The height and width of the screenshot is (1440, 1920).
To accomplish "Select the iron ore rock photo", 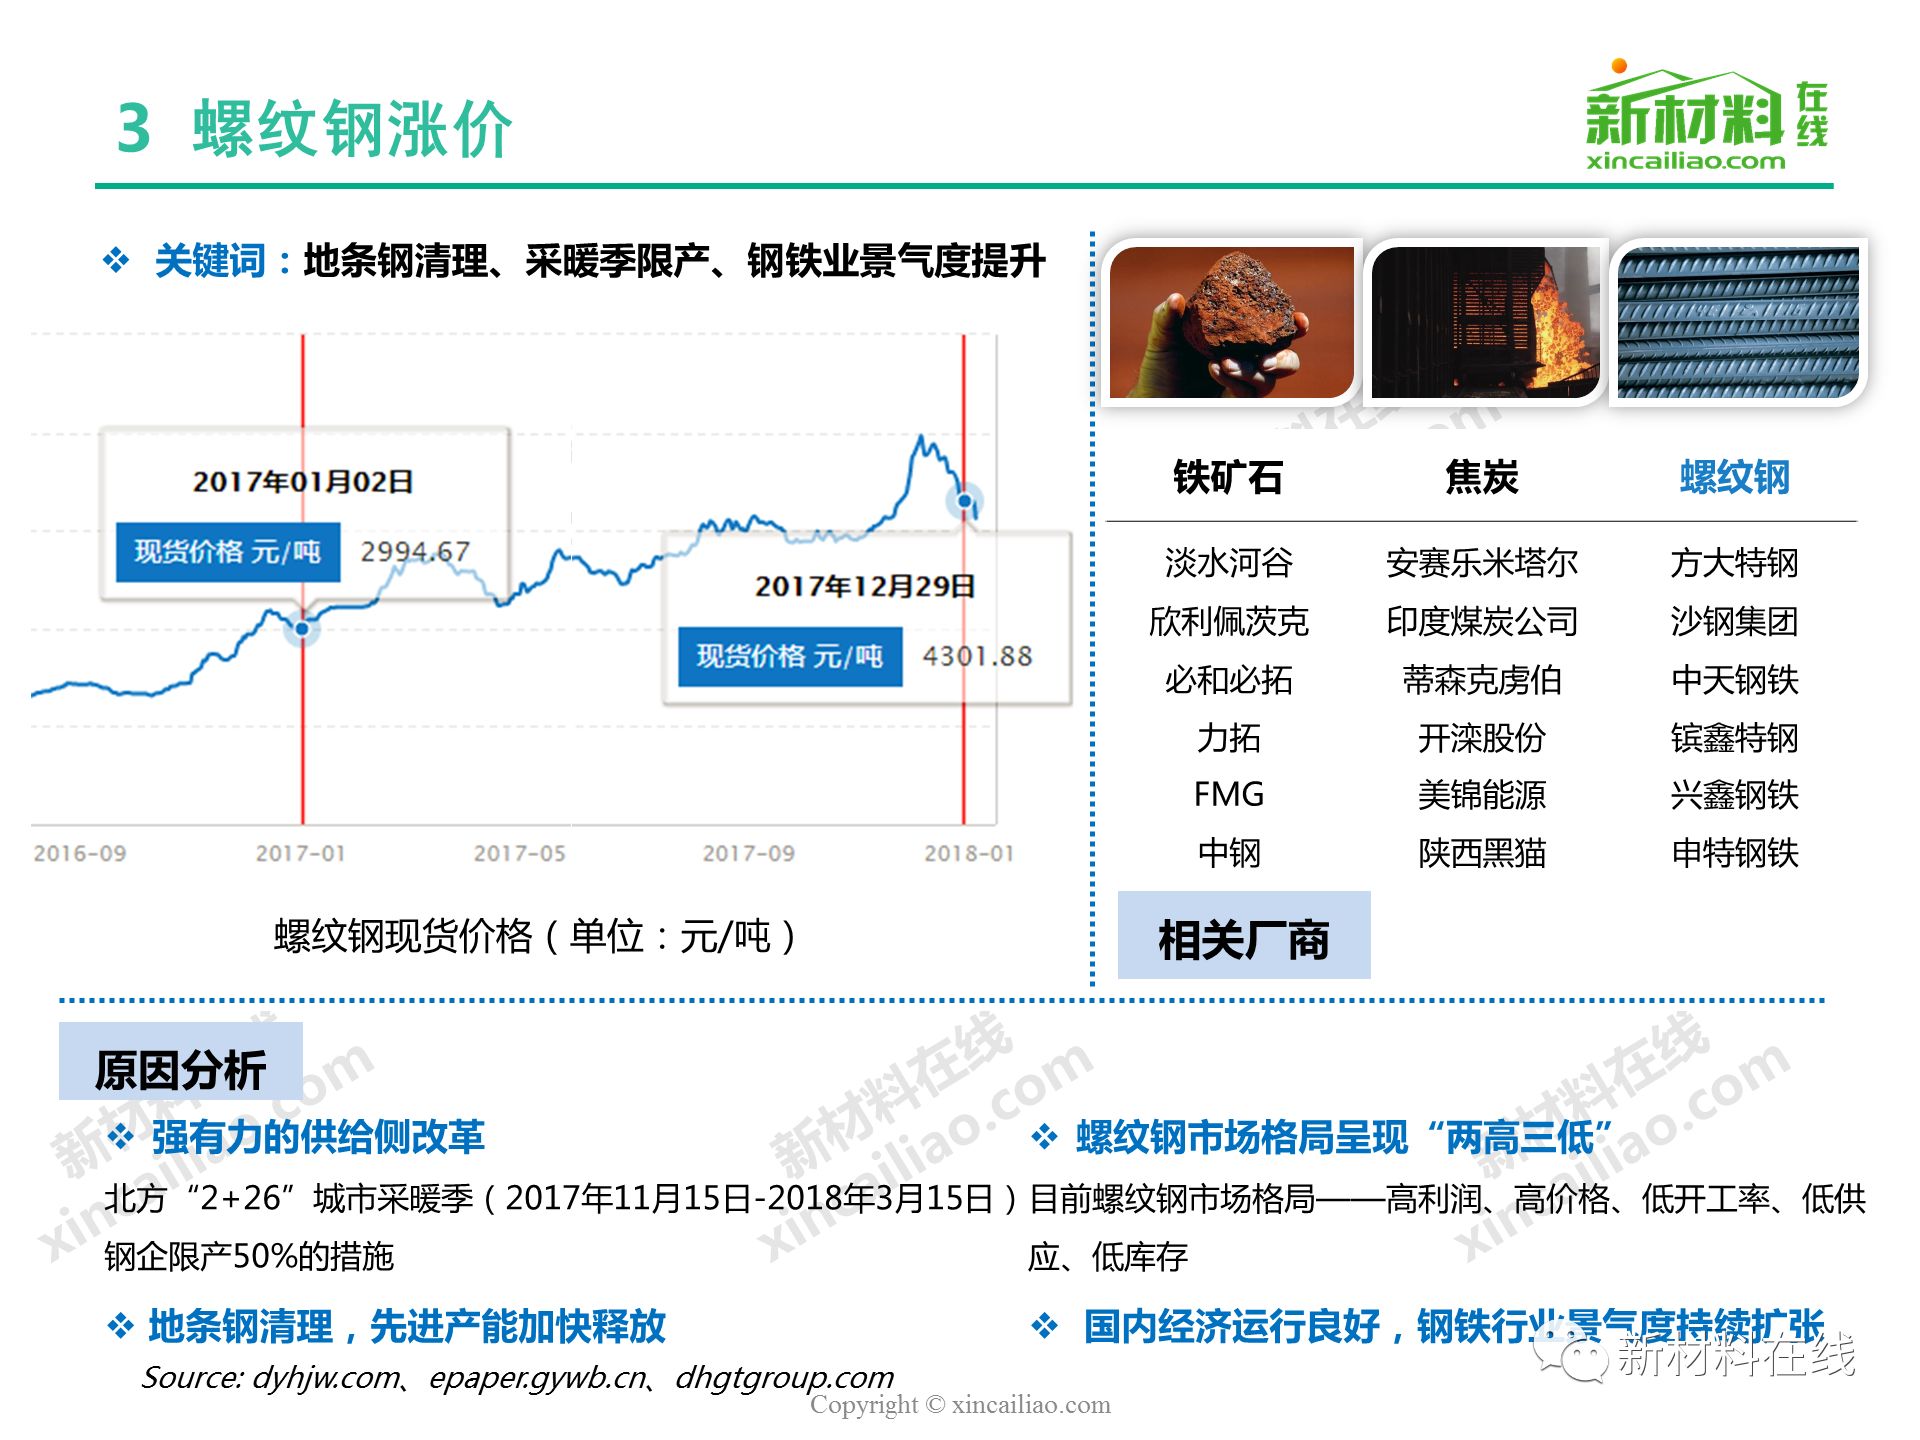I will 1232,322.
